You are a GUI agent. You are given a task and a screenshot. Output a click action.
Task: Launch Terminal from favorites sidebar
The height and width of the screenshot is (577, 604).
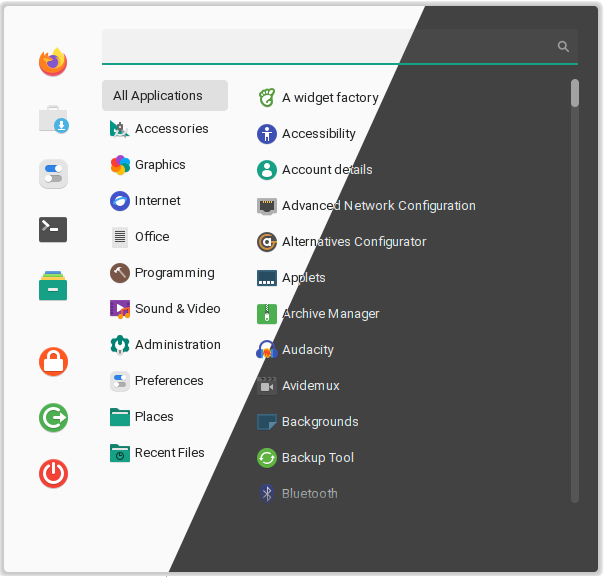53,230
